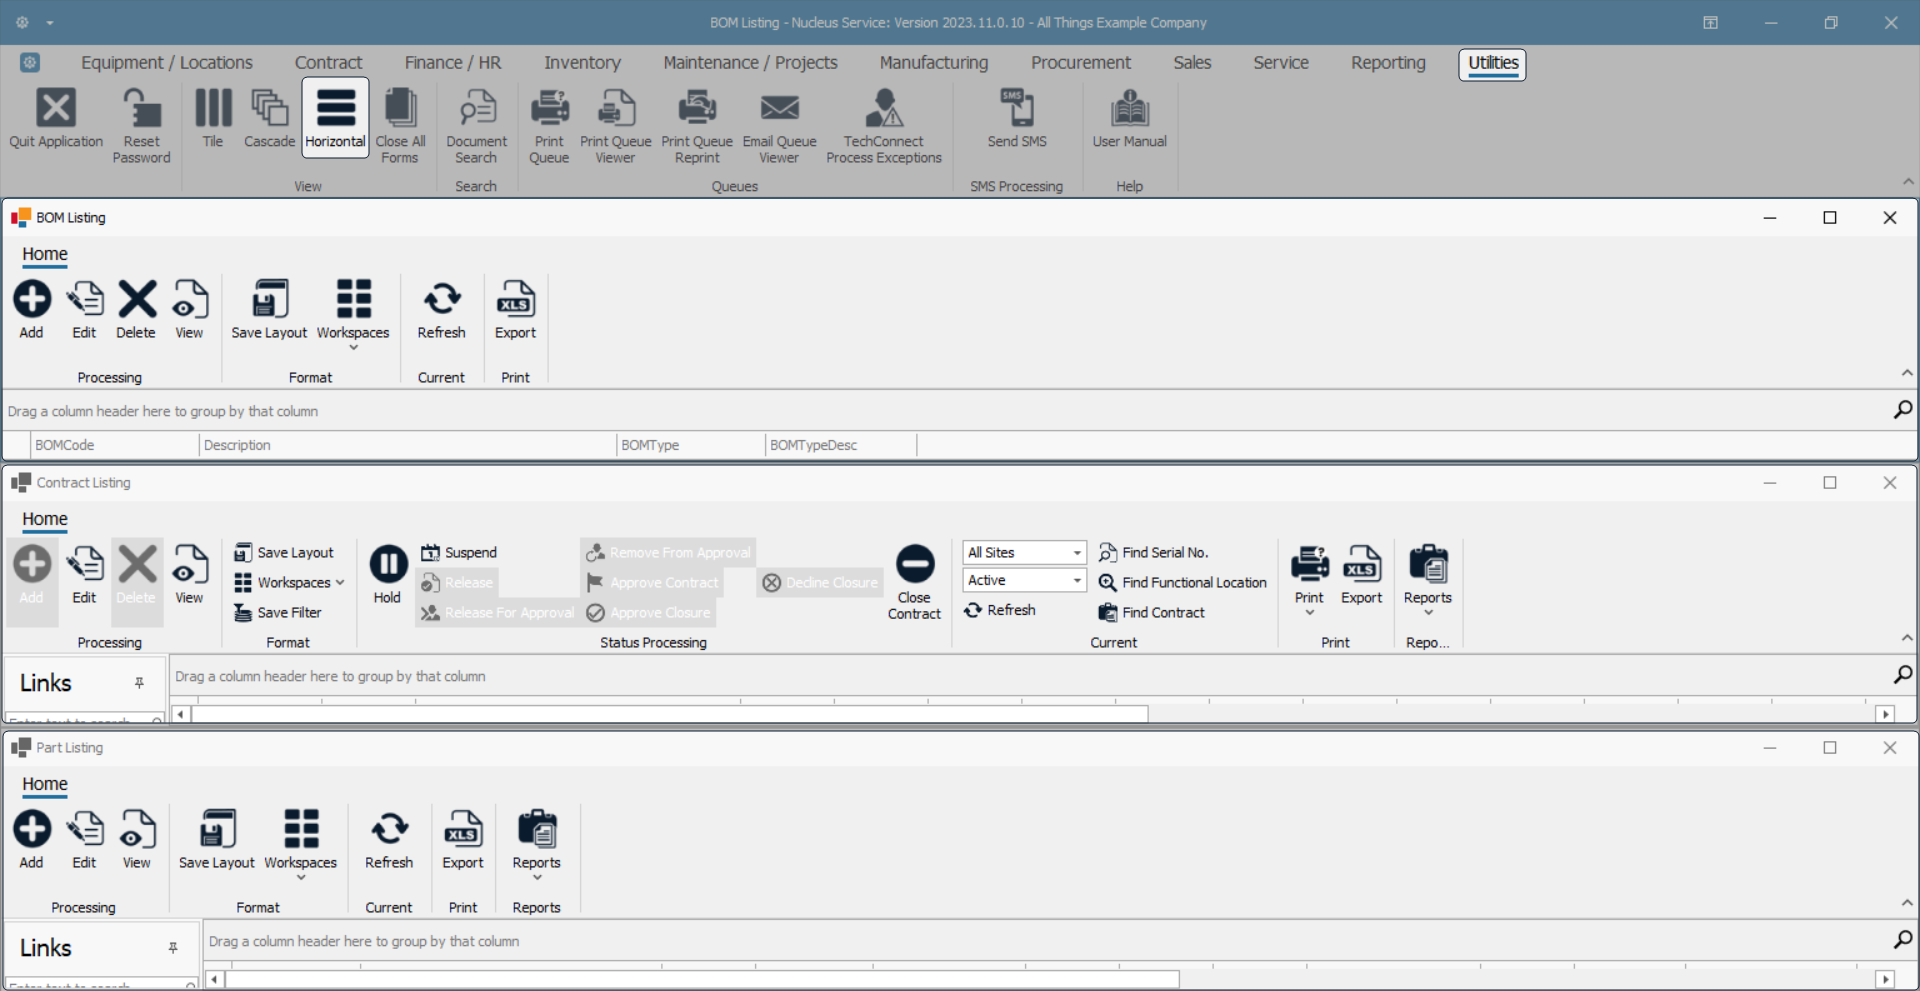Image resolution: width=1920 pixels, height=991 pixels.
Task: Add a new BOM in BOM Listing
Action: (x=32, y=310)
